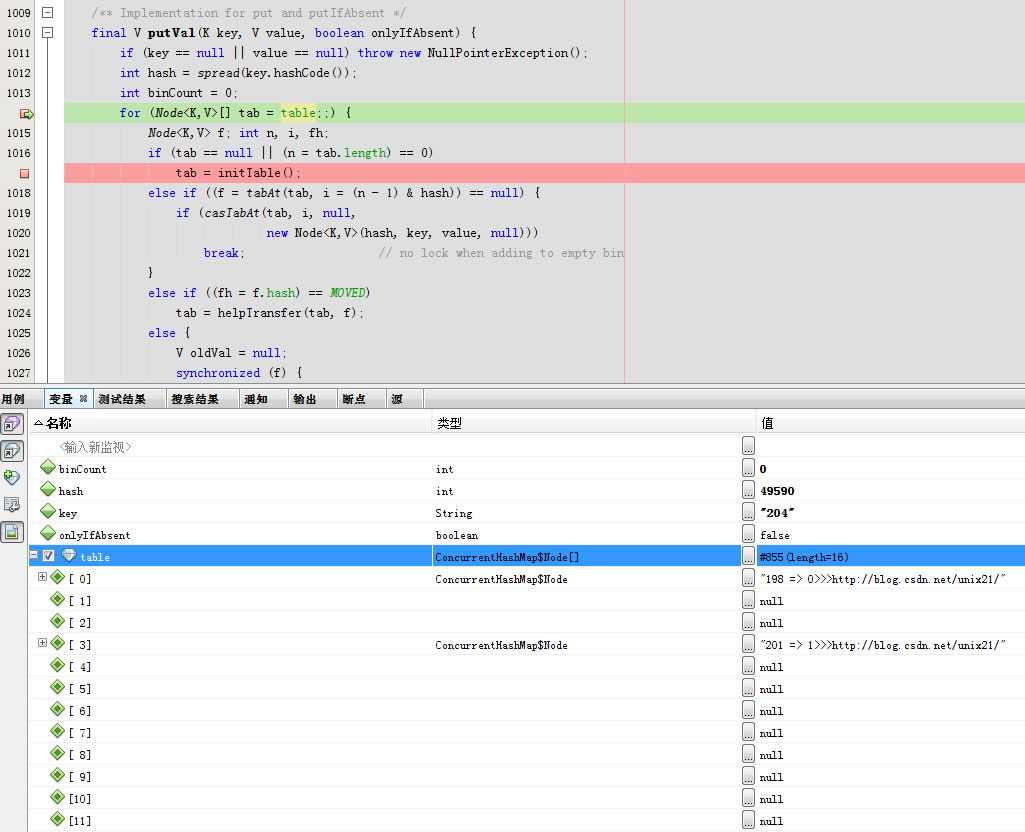Select the table value #855(length=16)

(x=804, y=557)
